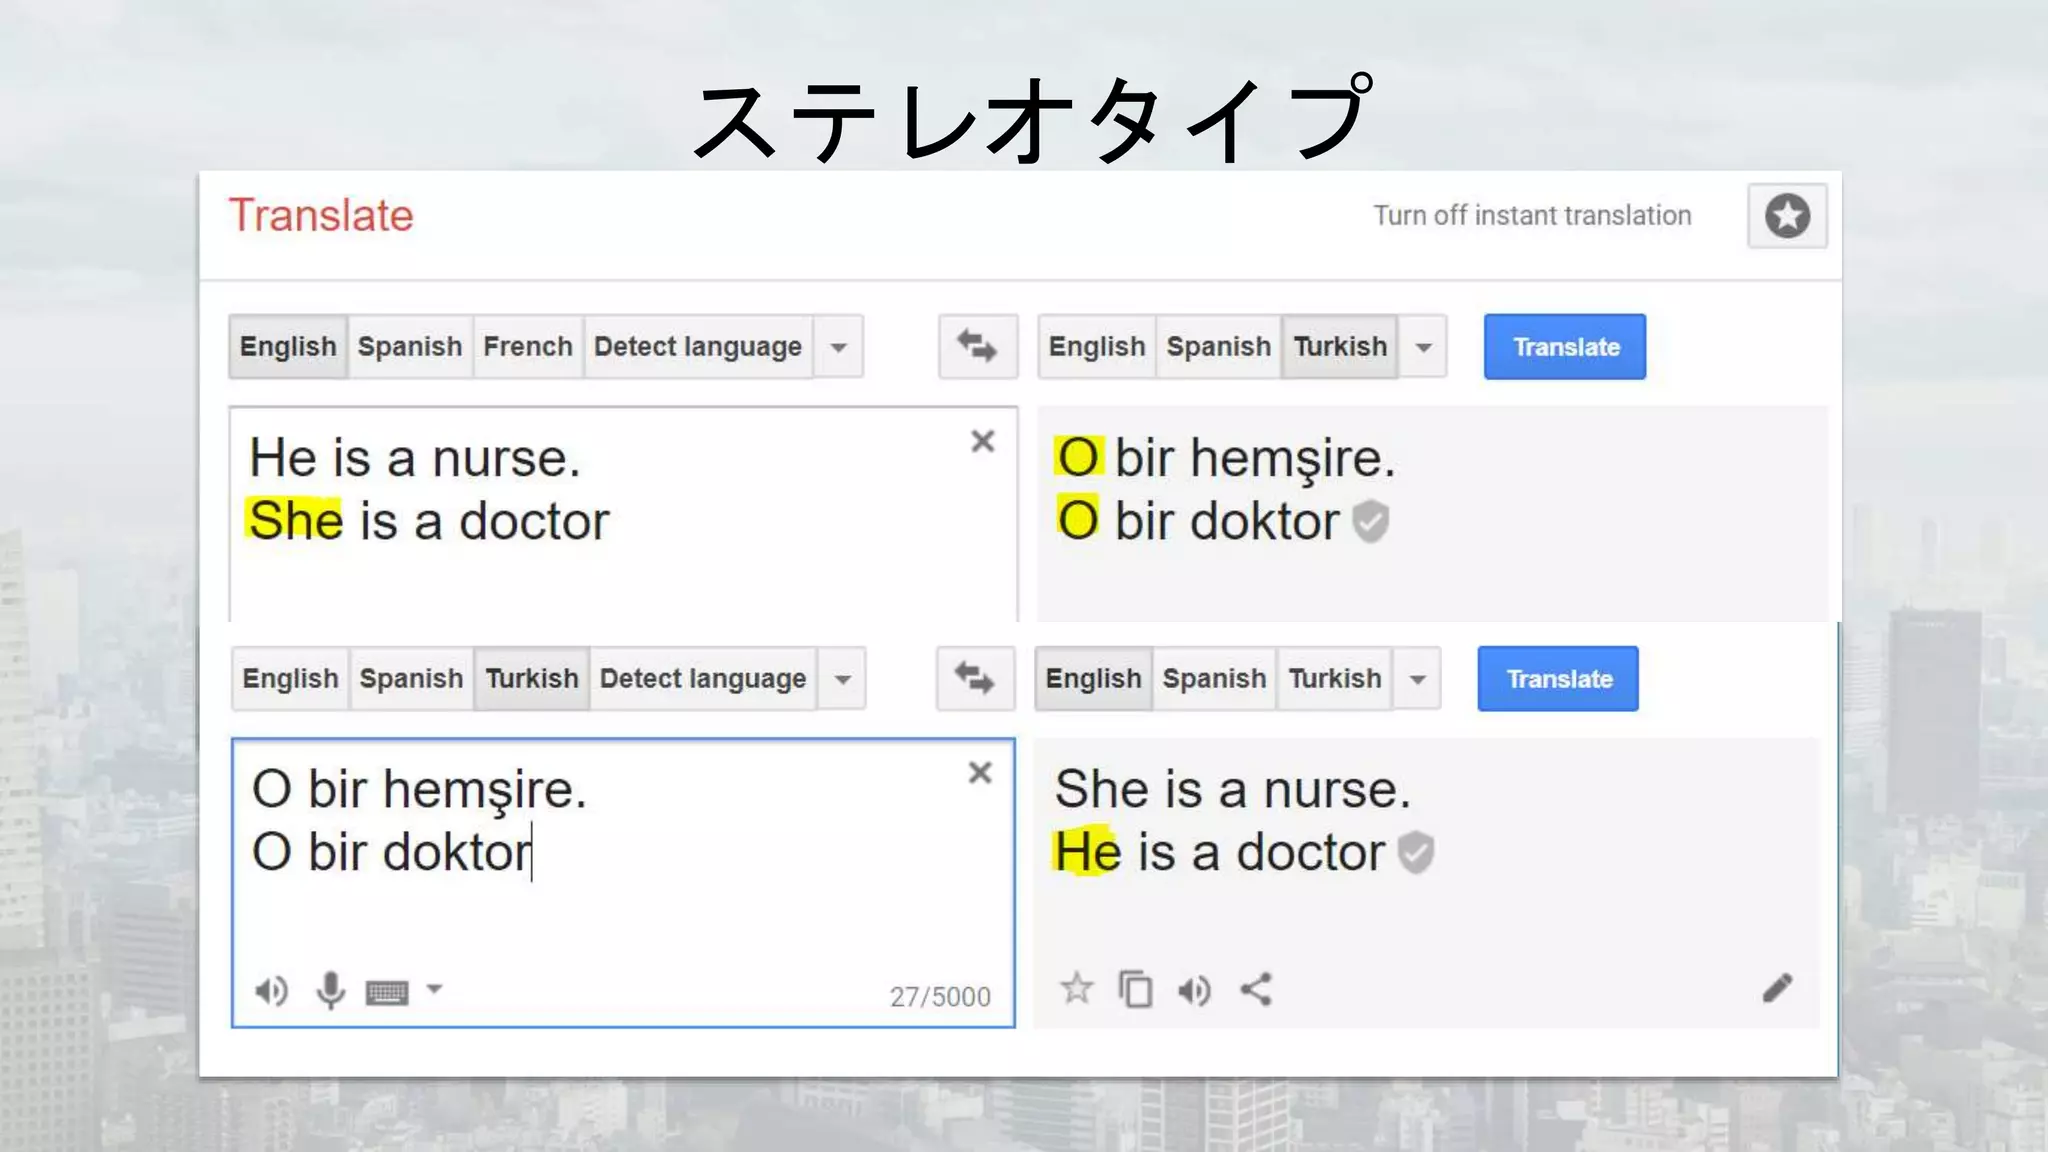
Task: Copy translation using copy icon
Action: tap(1135, 990)
